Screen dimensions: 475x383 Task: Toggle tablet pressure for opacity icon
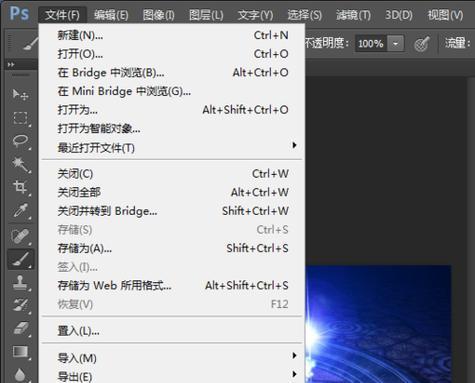pos(422,44)
